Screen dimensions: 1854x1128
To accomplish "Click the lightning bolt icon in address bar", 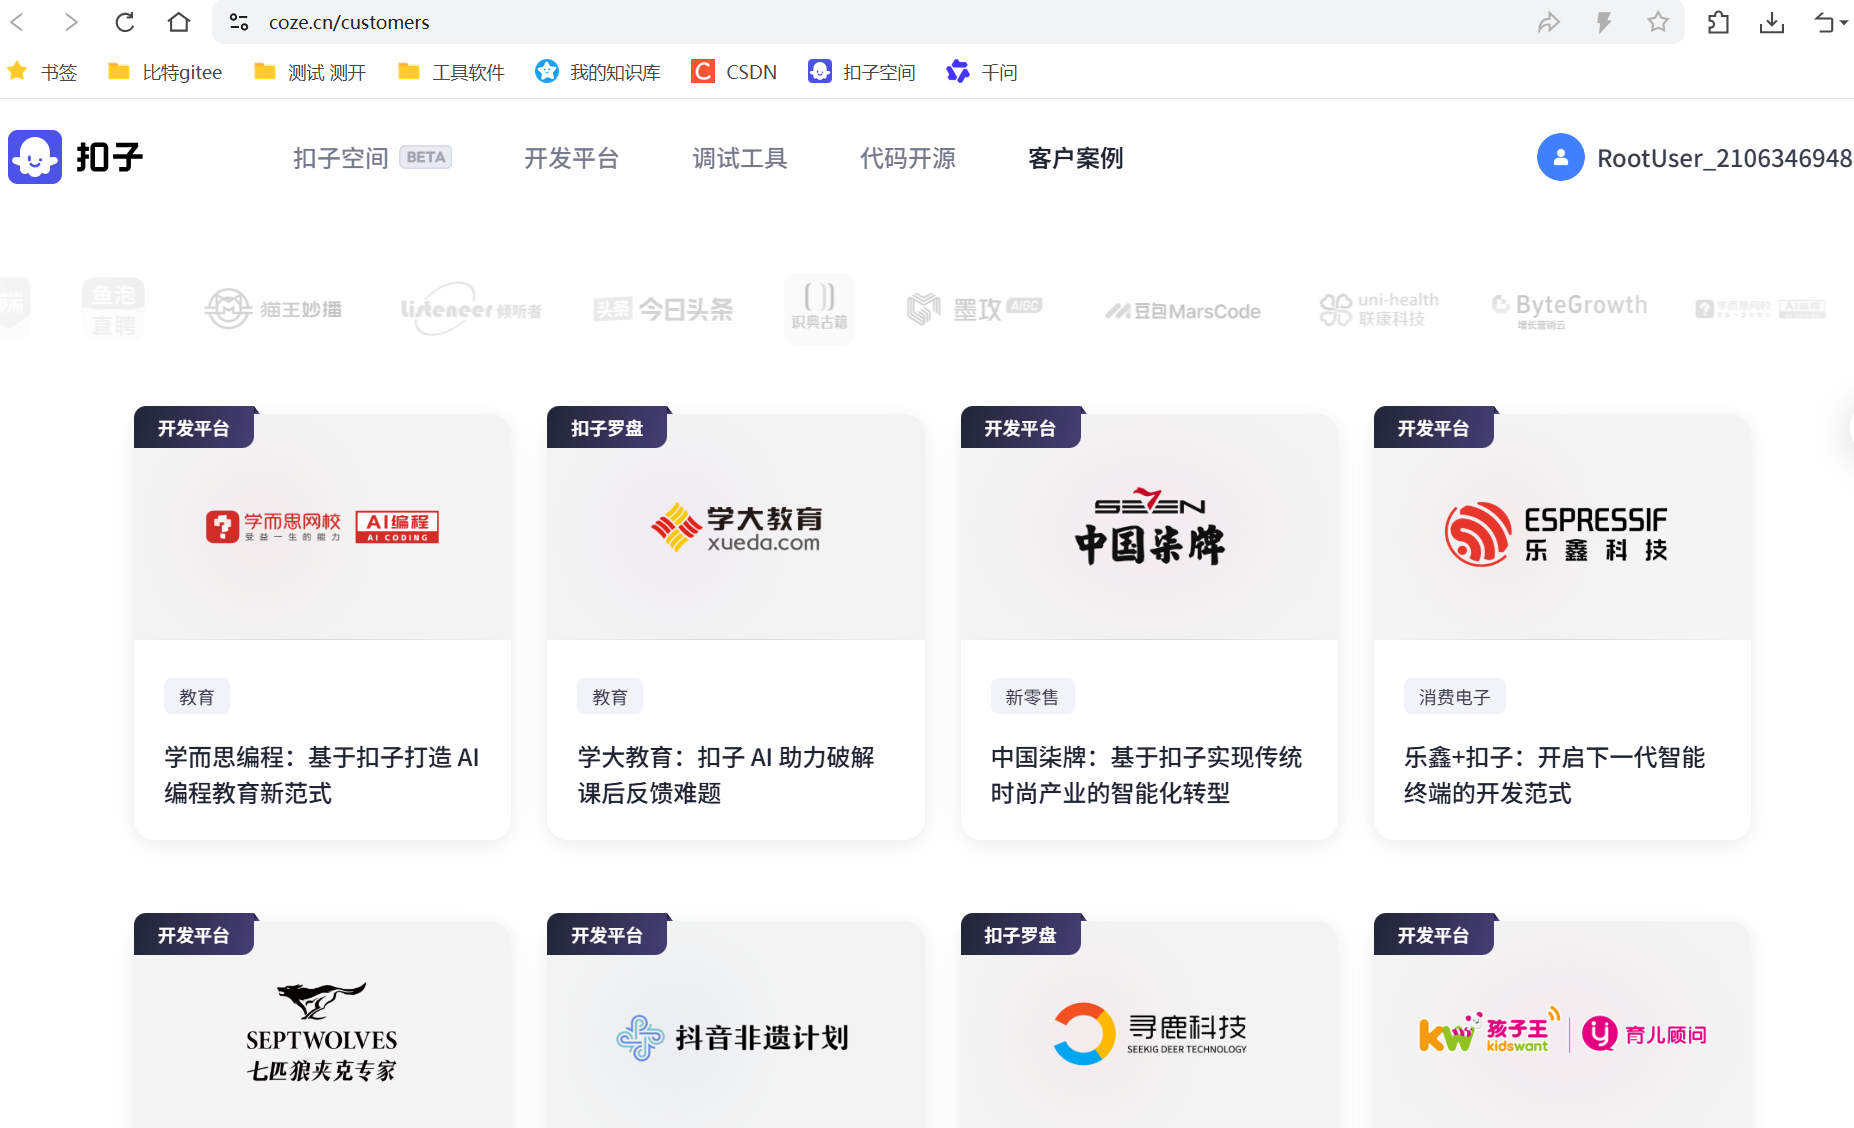I will click(x=1604, y=22).
